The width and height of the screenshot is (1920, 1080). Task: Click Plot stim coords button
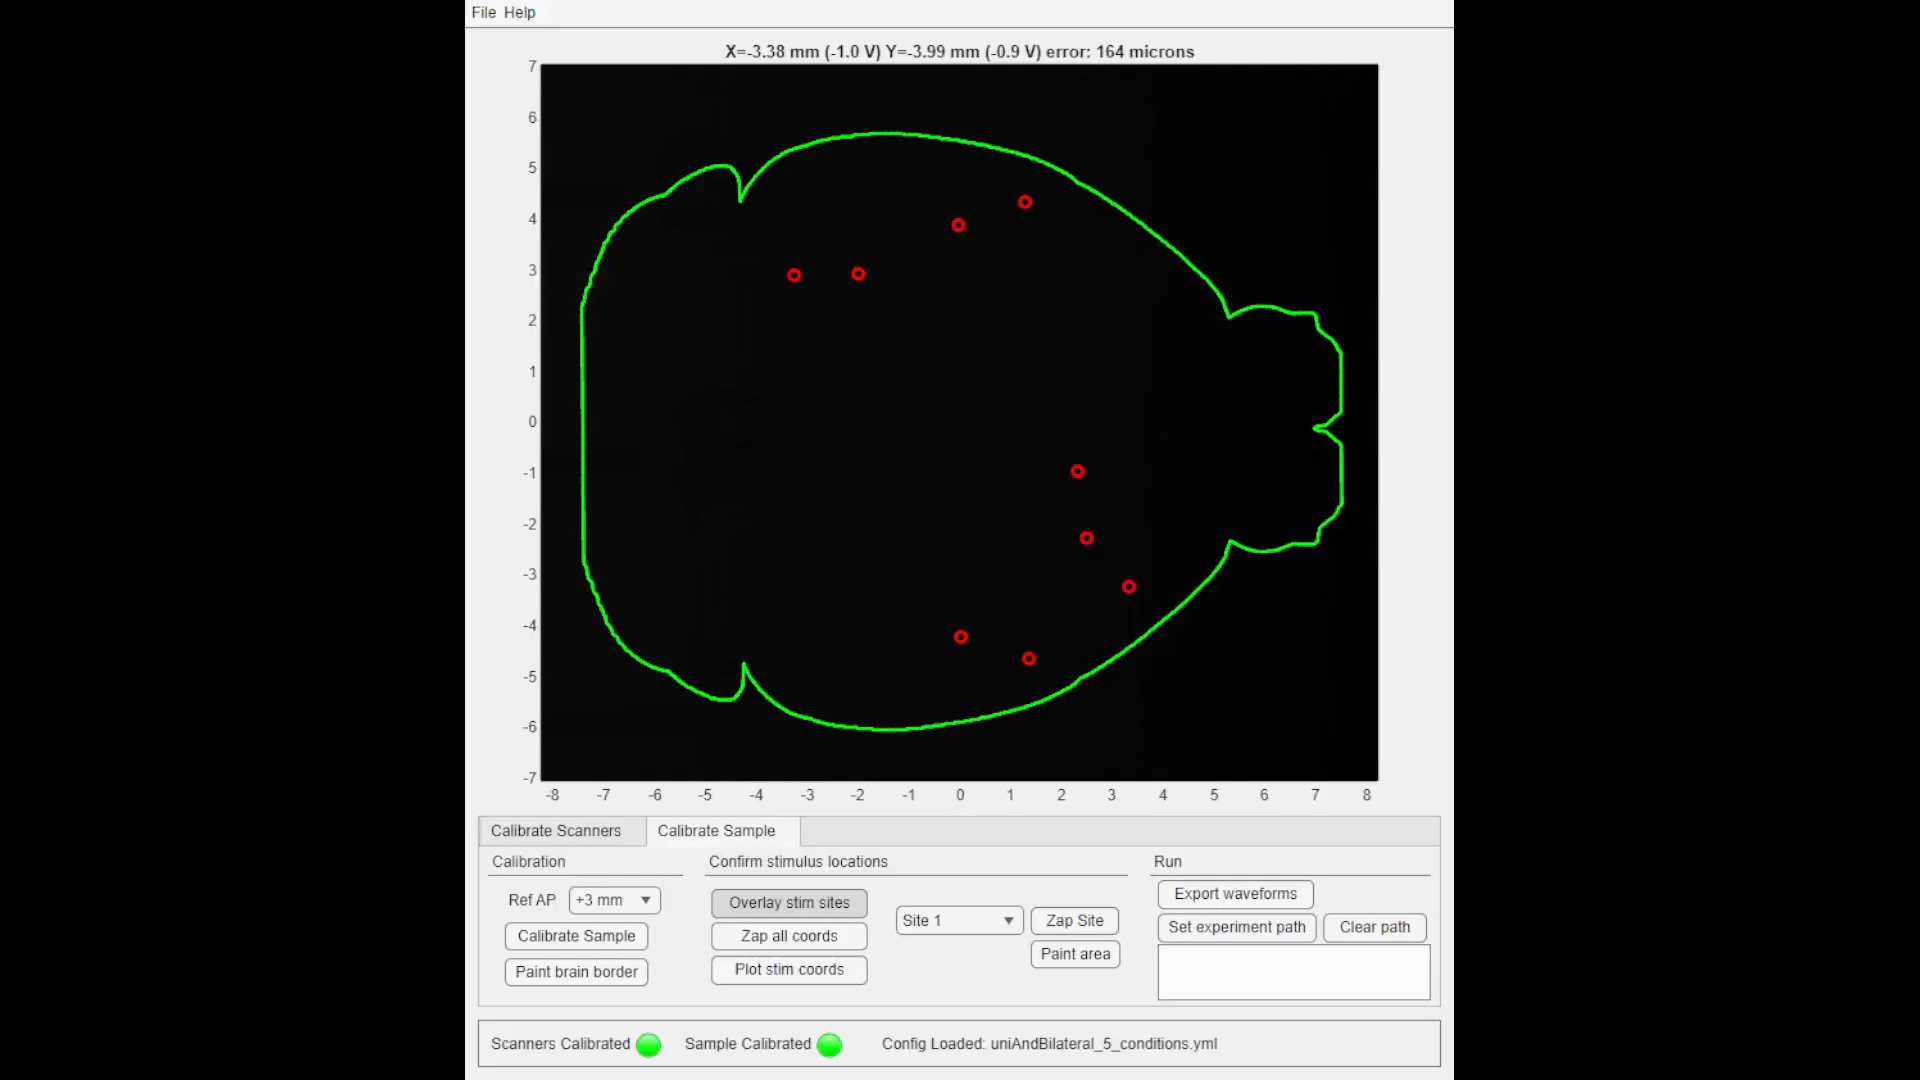(x=789, y=970)
